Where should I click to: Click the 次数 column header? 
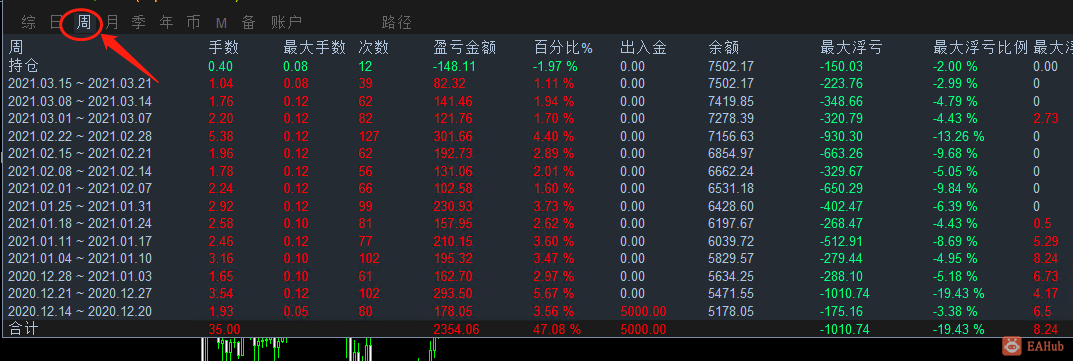point(374,47)
